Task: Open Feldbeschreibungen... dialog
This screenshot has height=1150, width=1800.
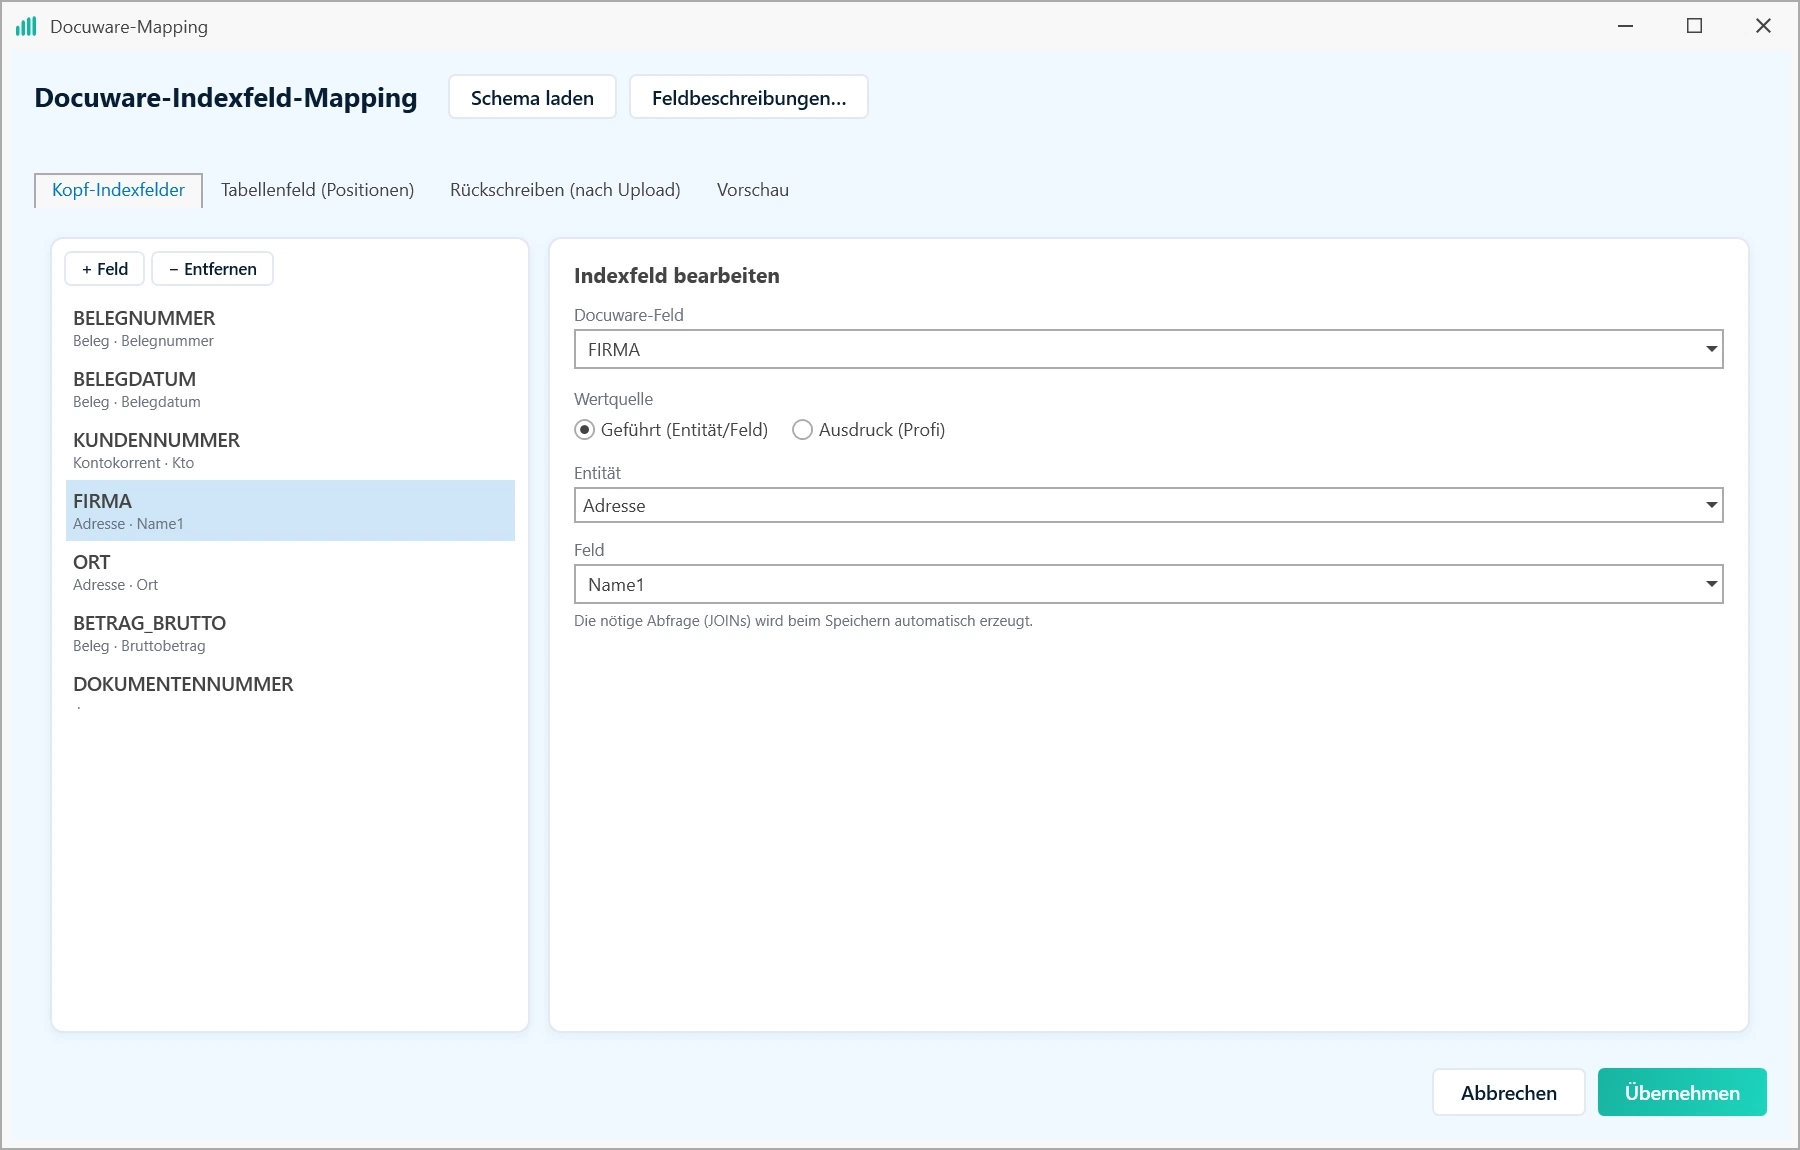Action: pyautogui.click(x=749, y=97)
